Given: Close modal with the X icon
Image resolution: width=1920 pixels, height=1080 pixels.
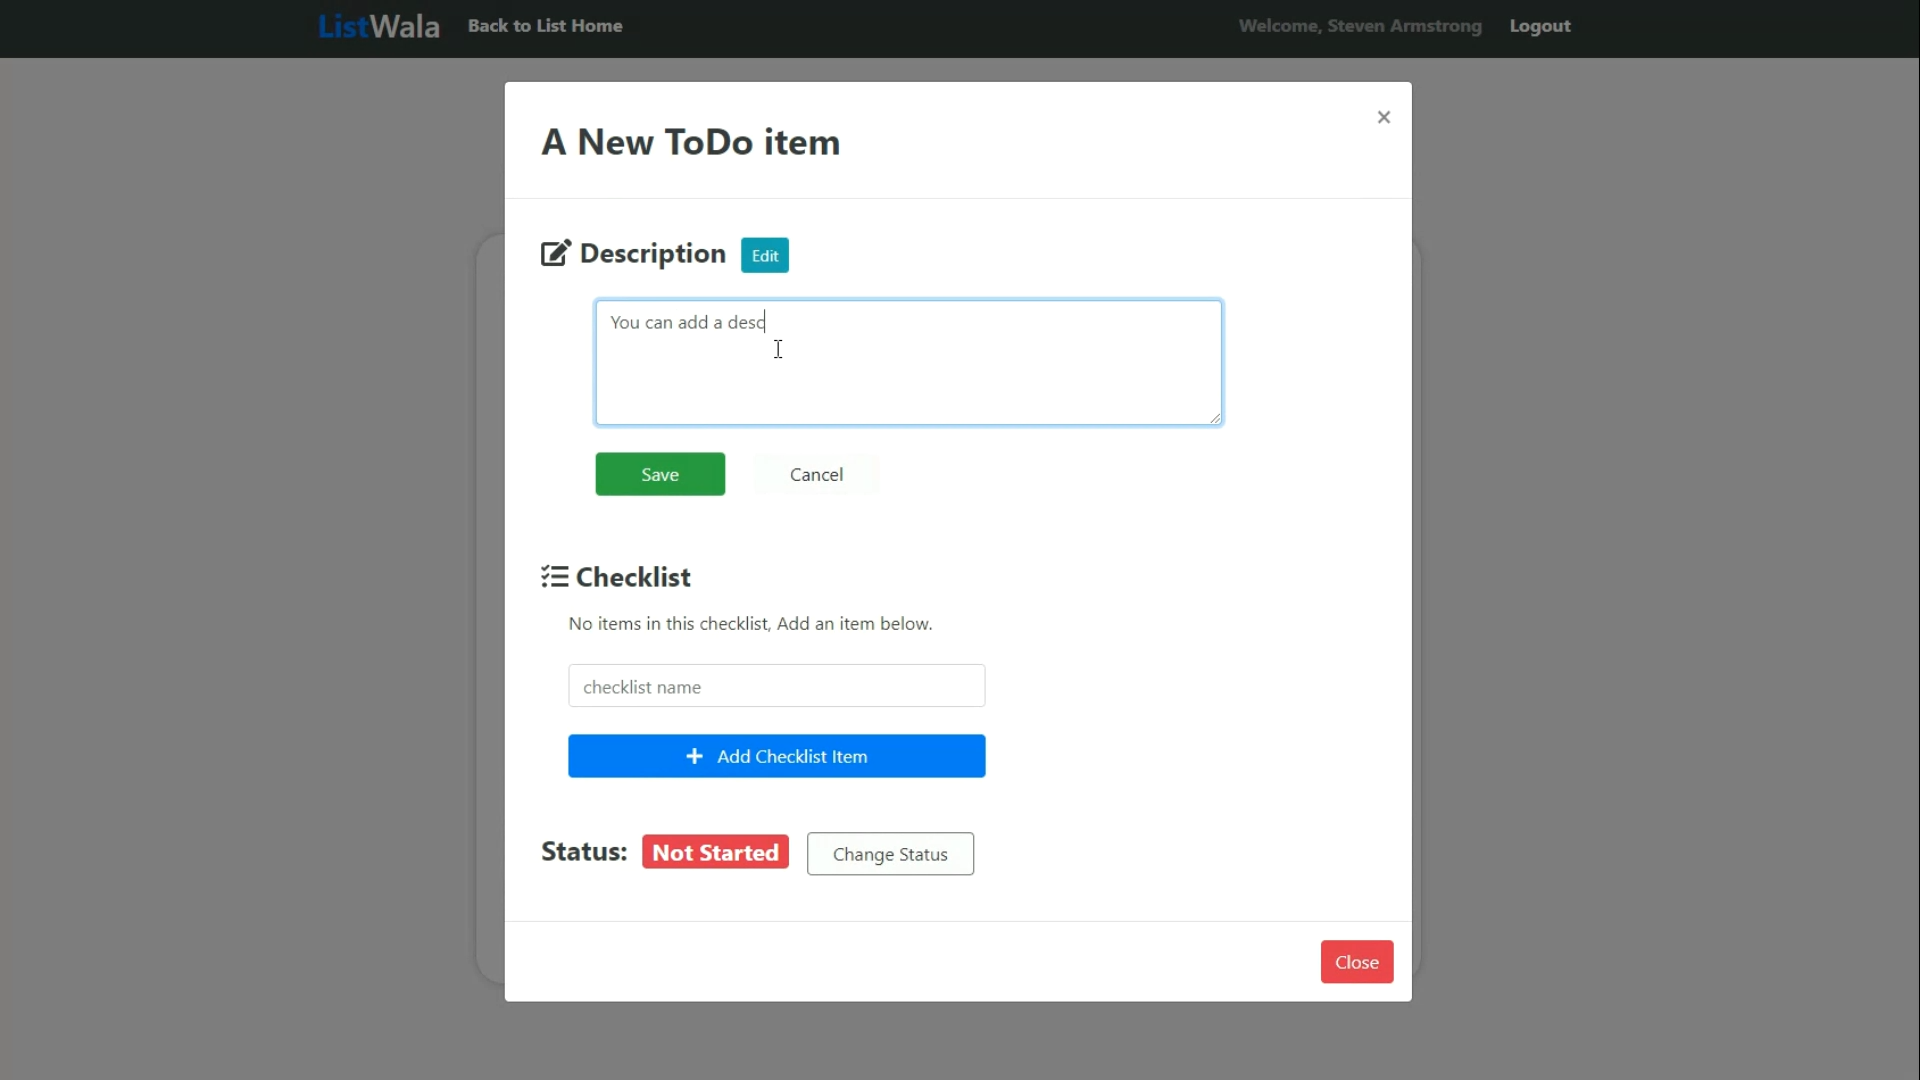Looking at the screenshot, I should [x=1384, y=117].
